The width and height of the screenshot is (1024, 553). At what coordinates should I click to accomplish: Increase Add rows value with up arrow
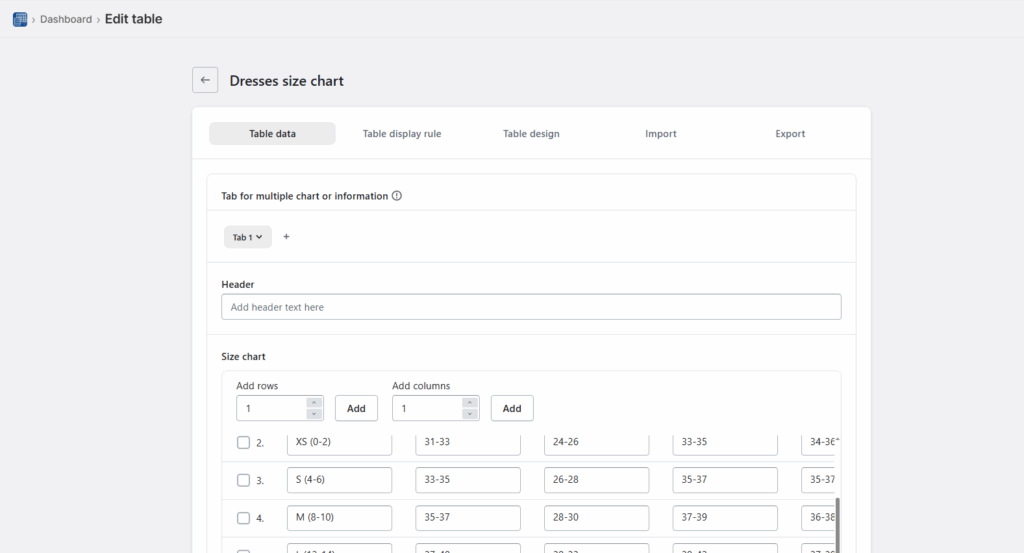coord(314,403)
